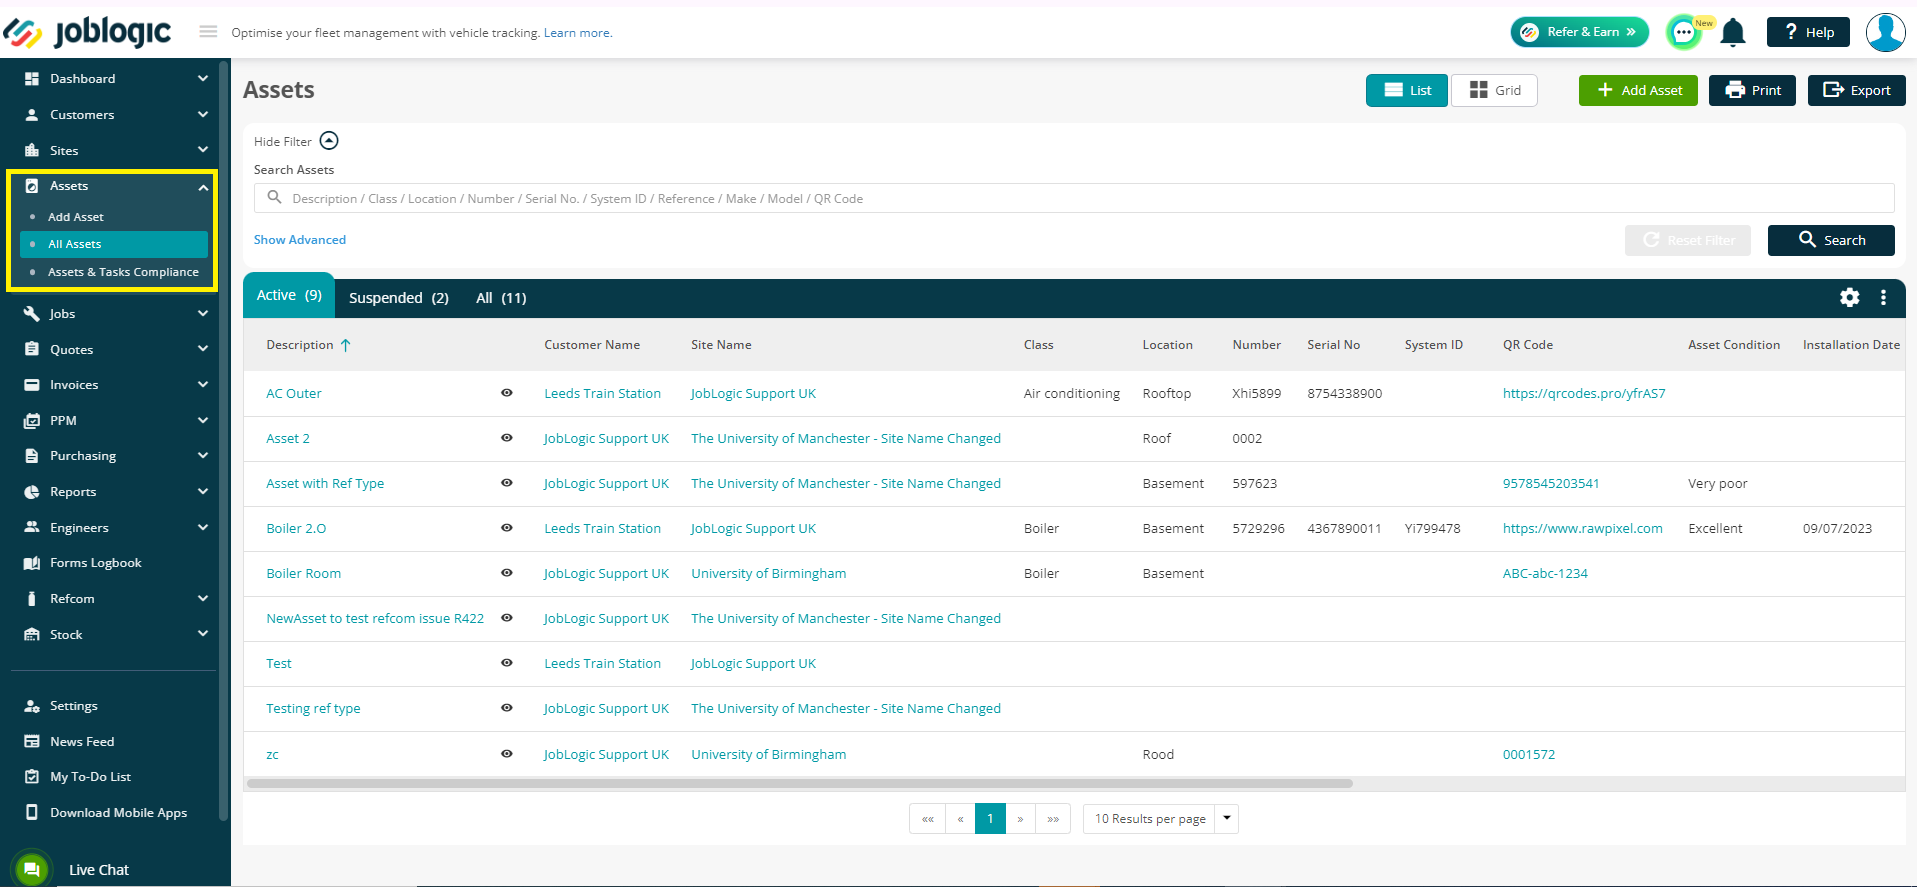Screen dimensions: 1917x887
Task: Open Download Mobile Apps
Action: [118, 813]
